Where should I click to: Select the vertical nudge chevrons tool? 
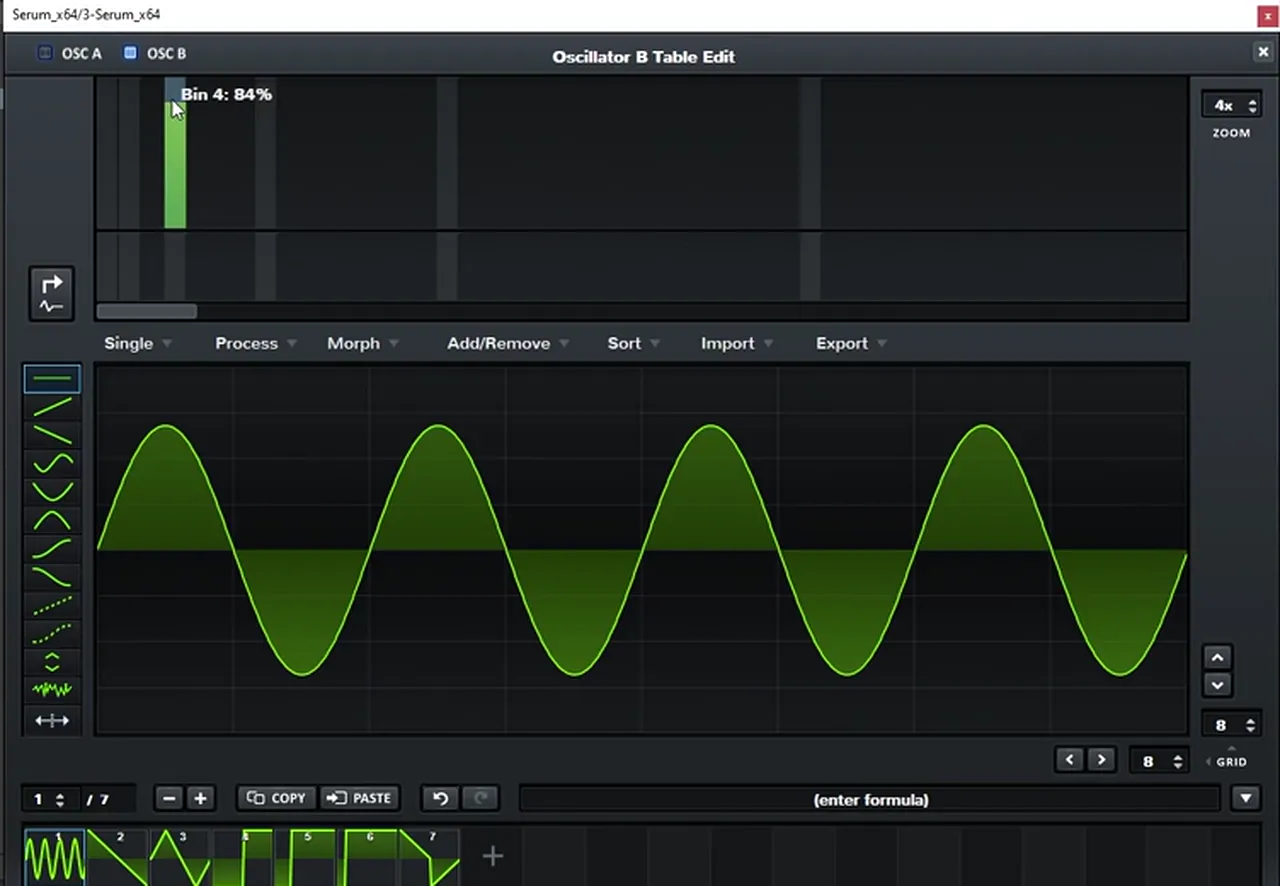52,662
